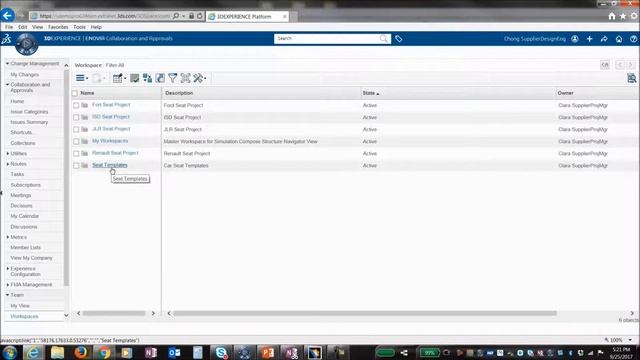Click the plus add icon in header
This screenshot has height=360, width=640.
[589, 39]
